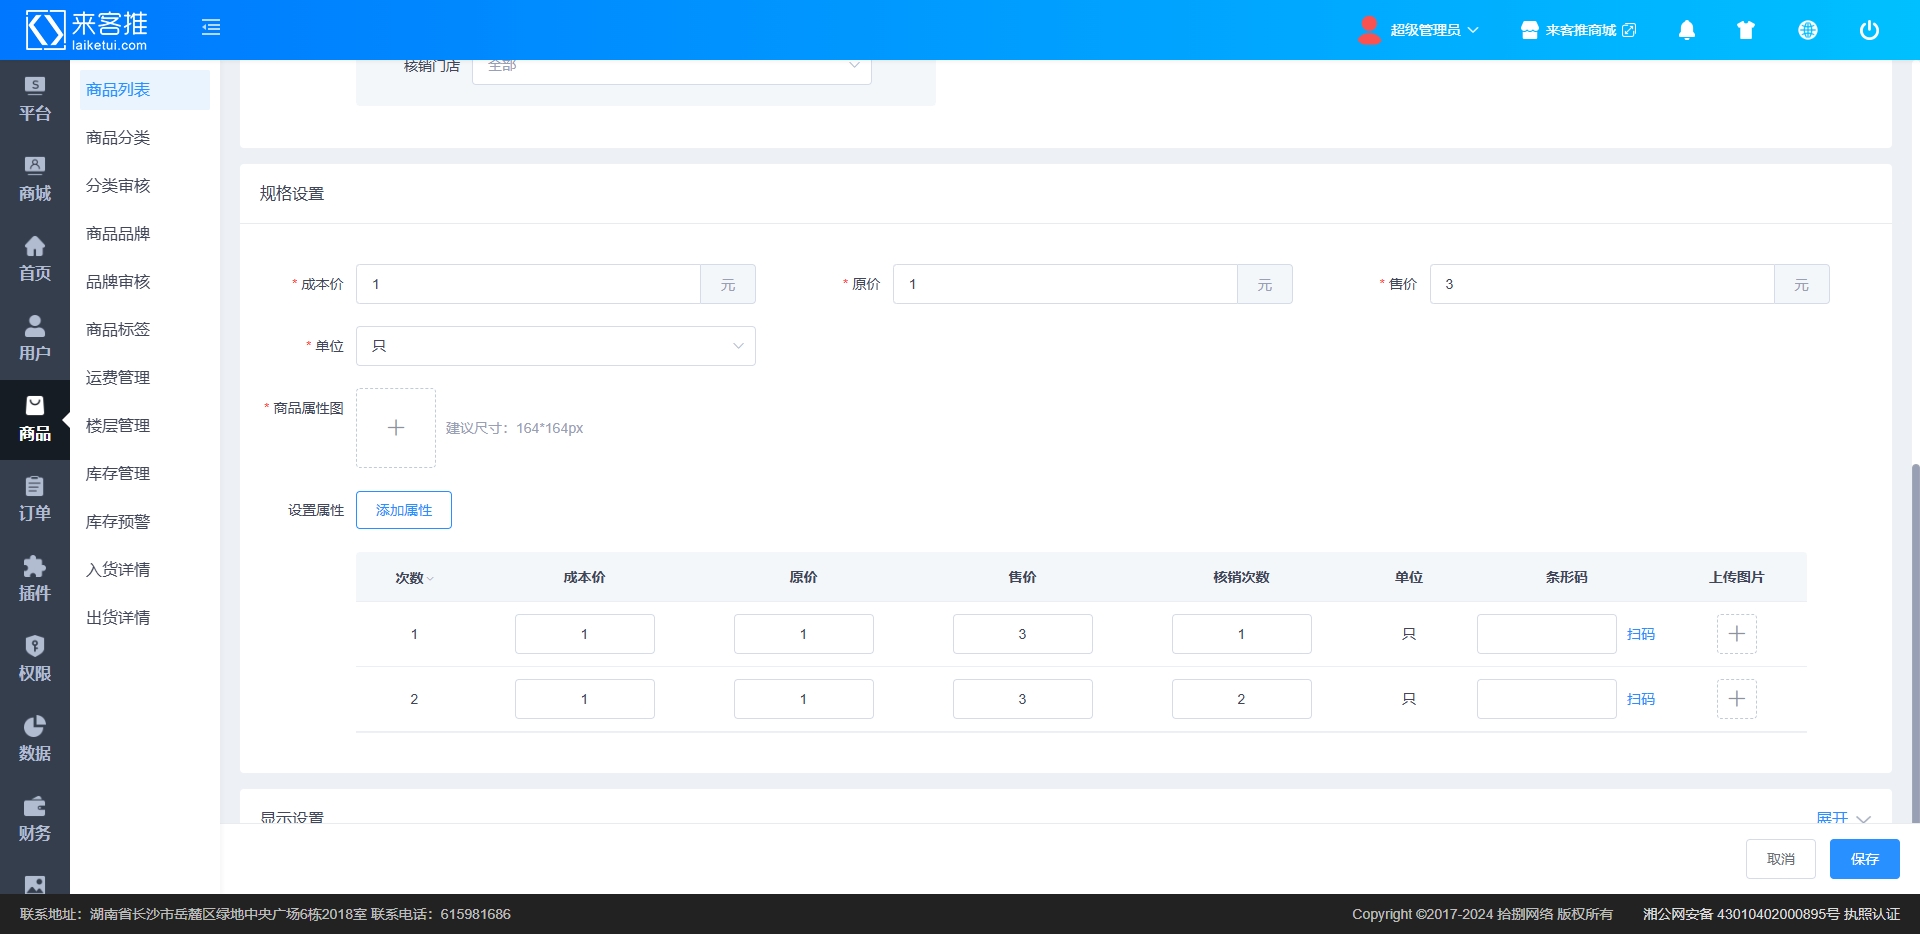Open the 权限 section in sidebar
The image size is (1920, 934).
(x=35, y=659)
